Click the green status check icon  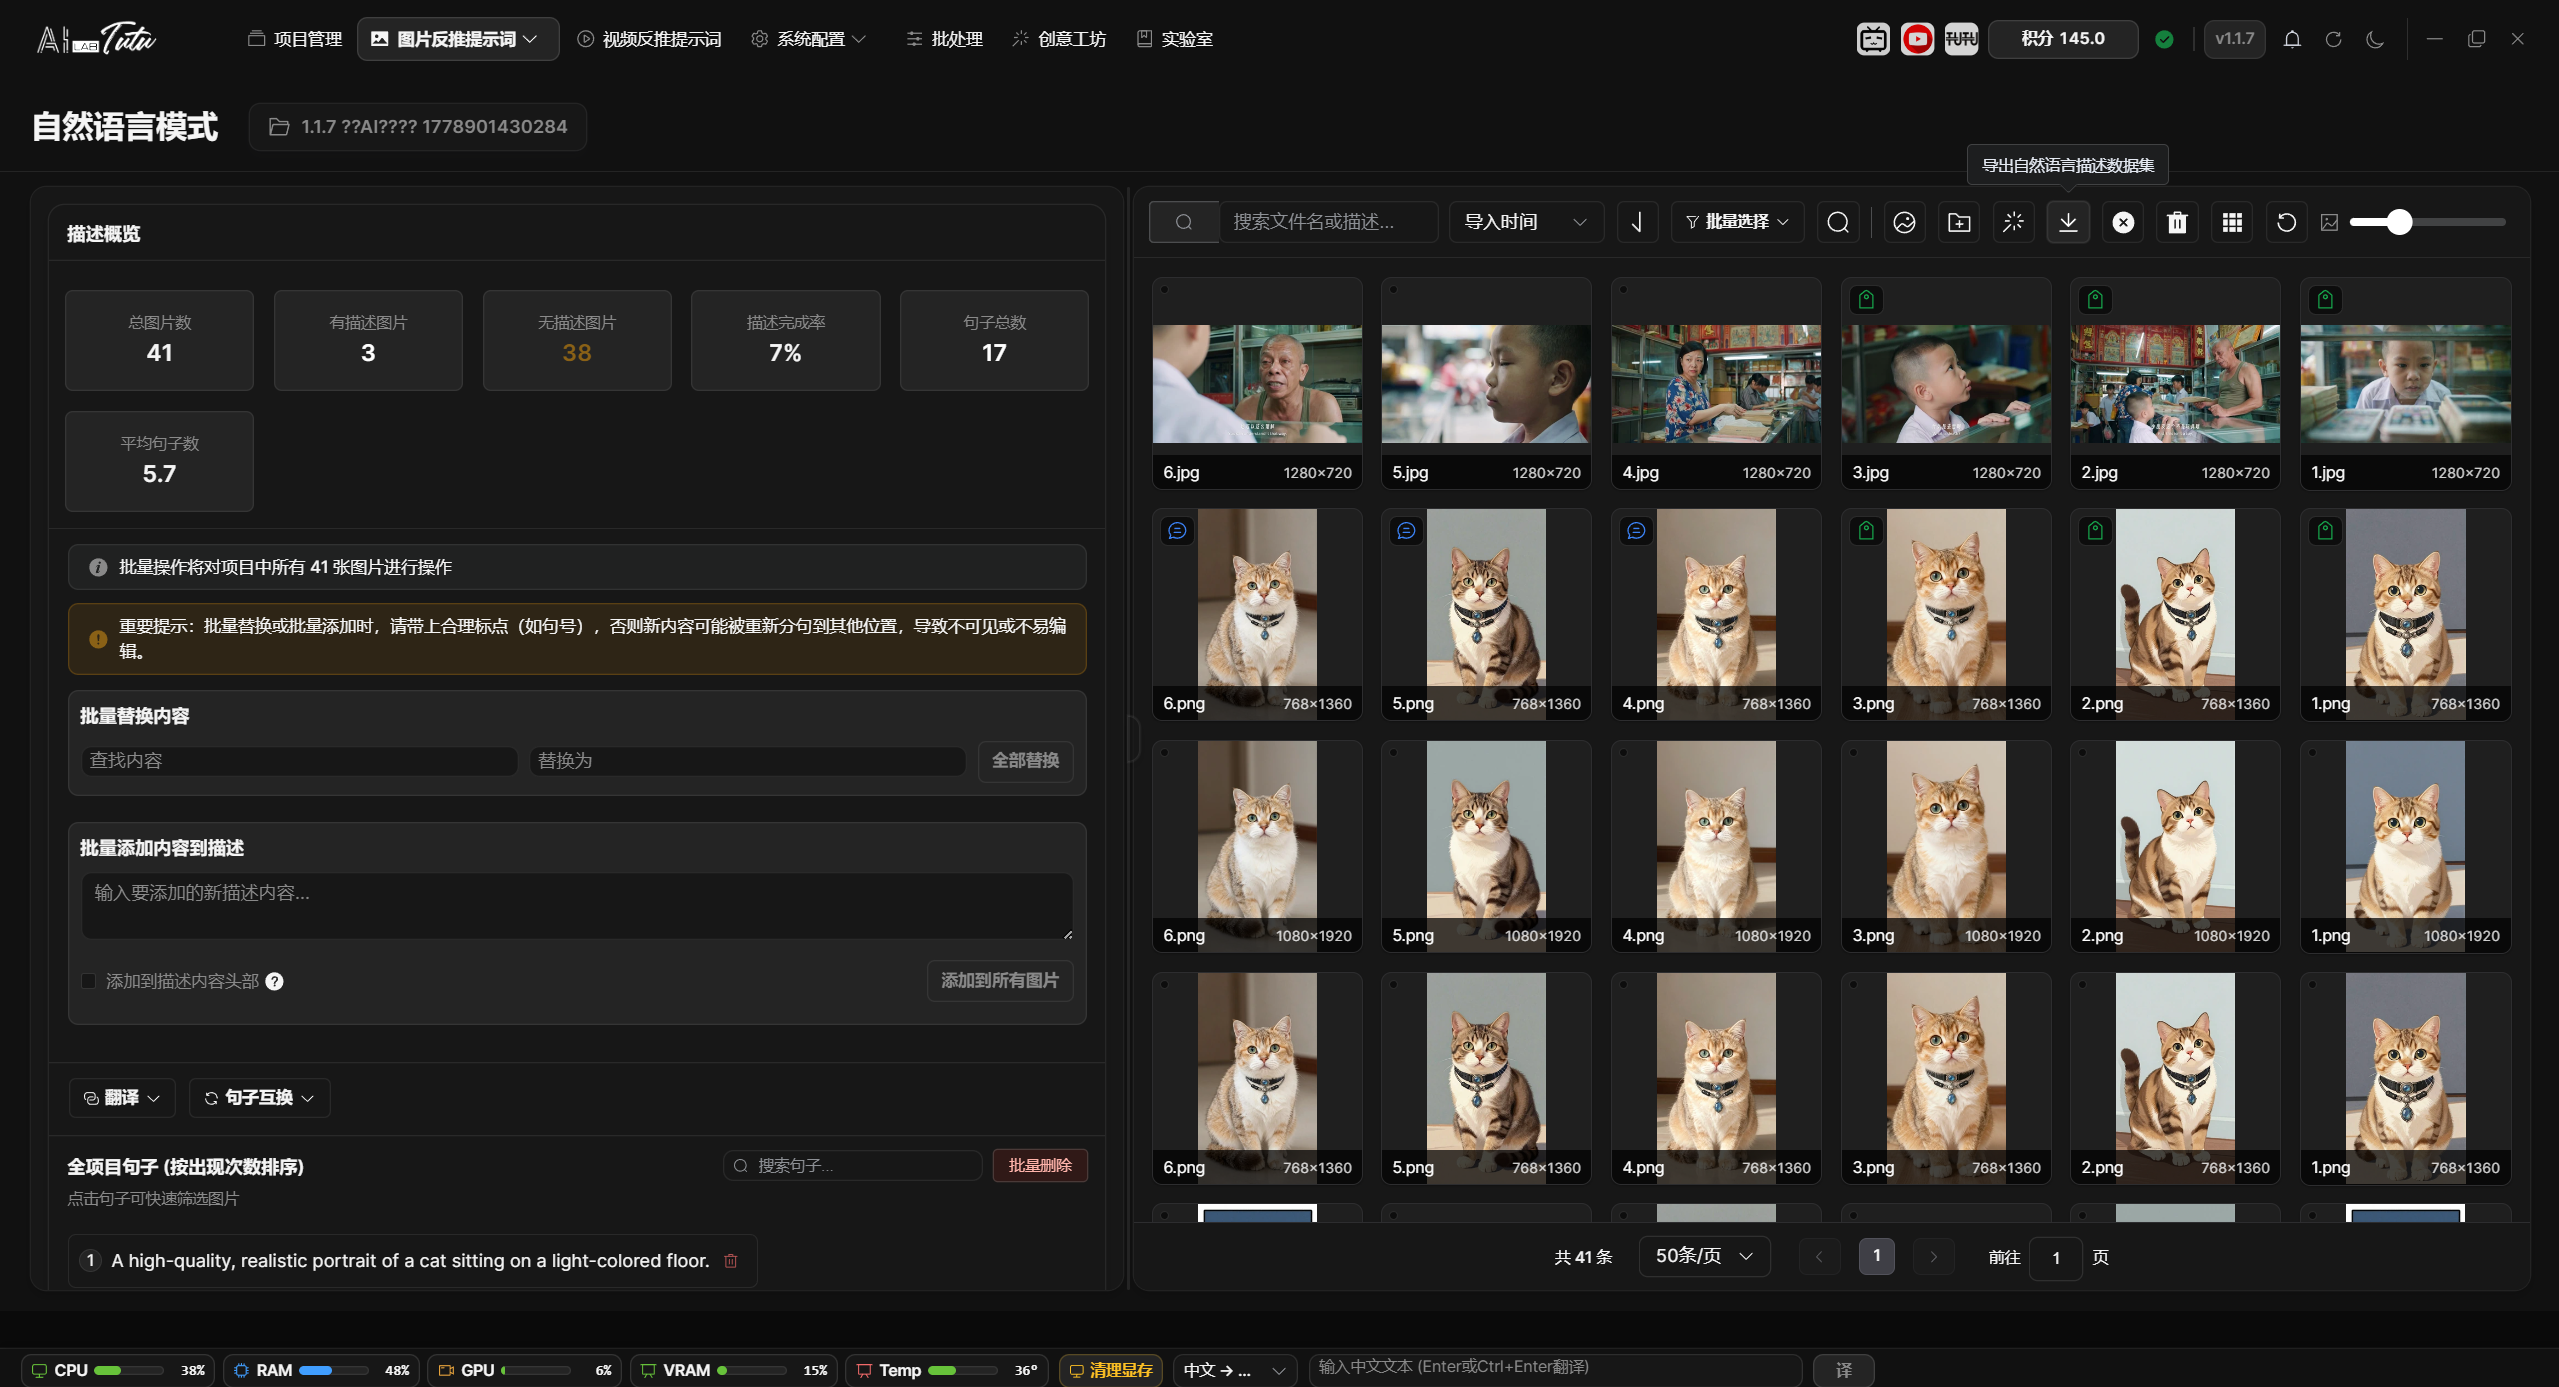[x=2164, y=39]
